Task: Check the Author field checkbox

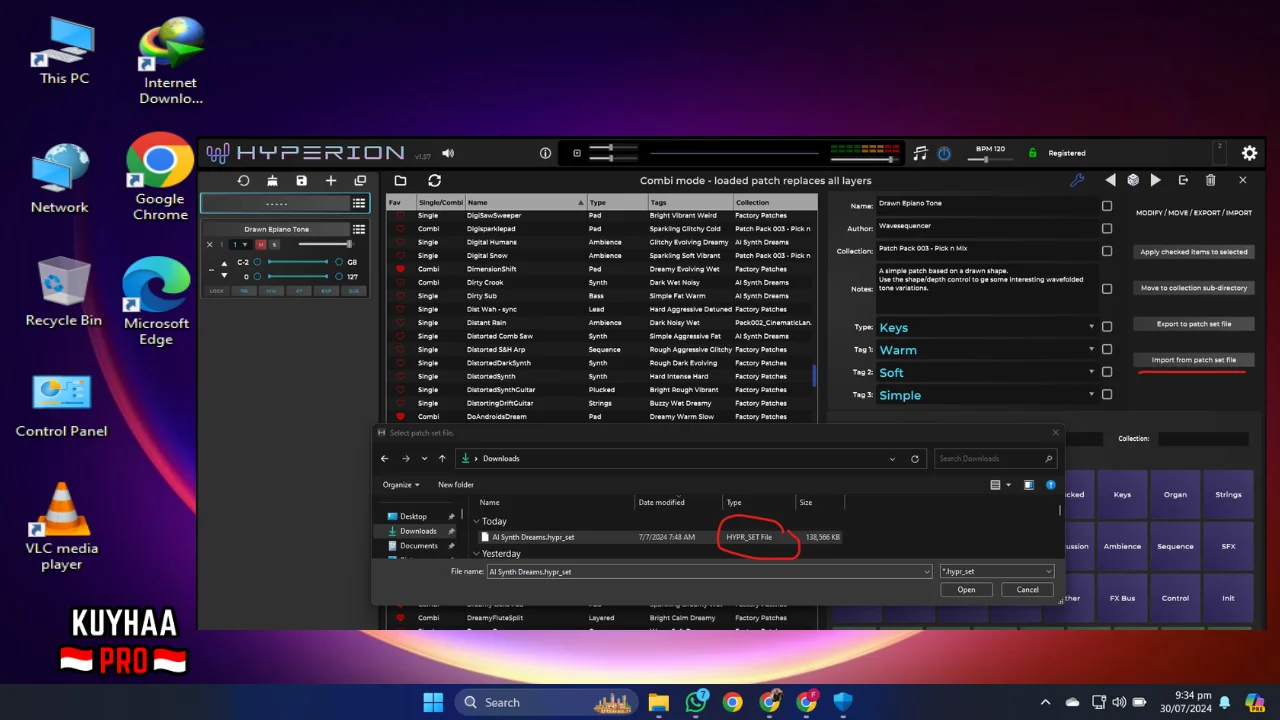Action: pos(1106,228)
